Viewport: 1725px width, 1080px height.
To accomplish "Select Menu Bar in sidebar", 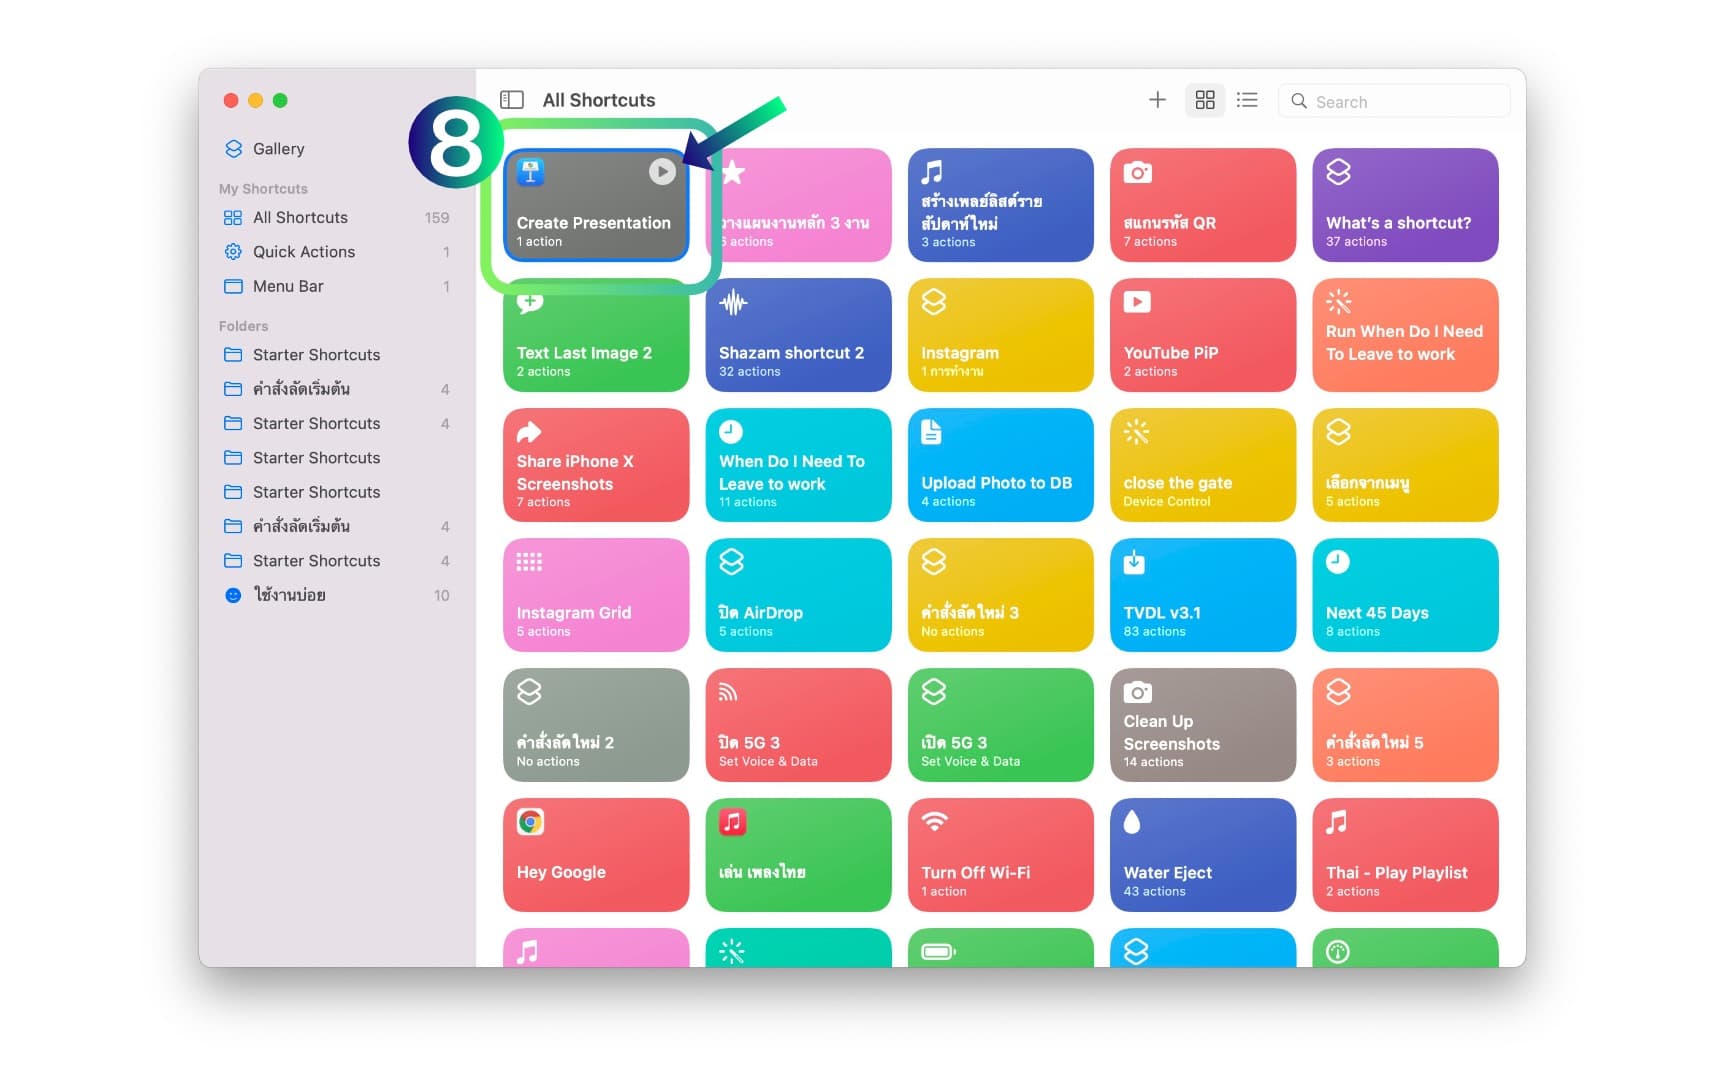I will click(x=288, y=286).
